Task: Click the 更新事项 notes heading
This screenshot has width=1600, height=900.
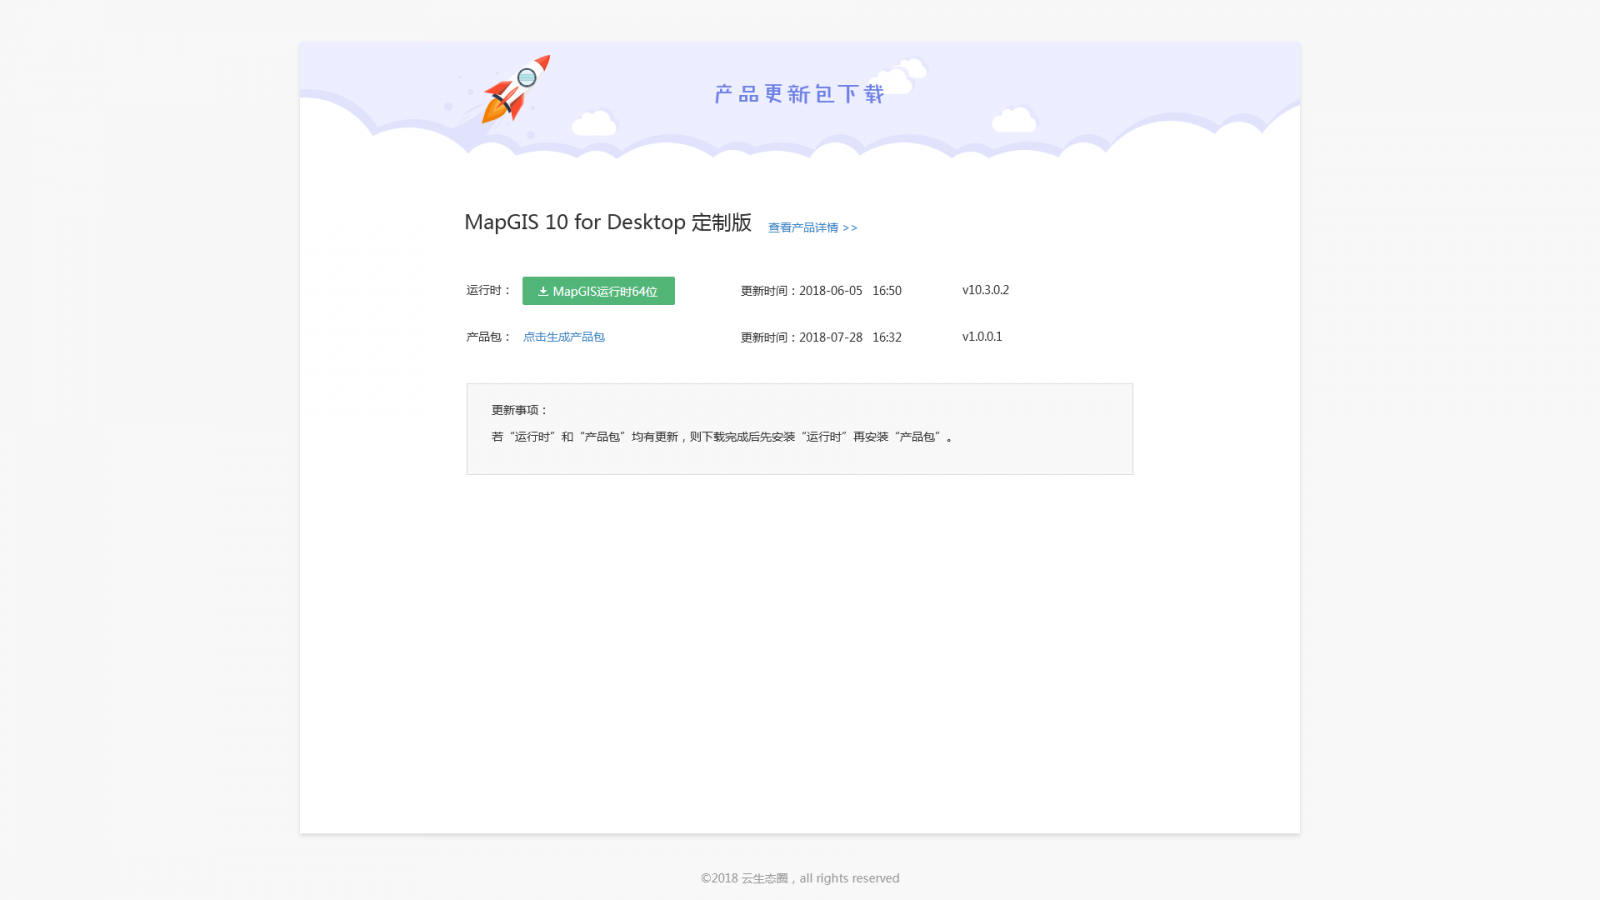Action: pyautogui.click(x=519, y=410)
